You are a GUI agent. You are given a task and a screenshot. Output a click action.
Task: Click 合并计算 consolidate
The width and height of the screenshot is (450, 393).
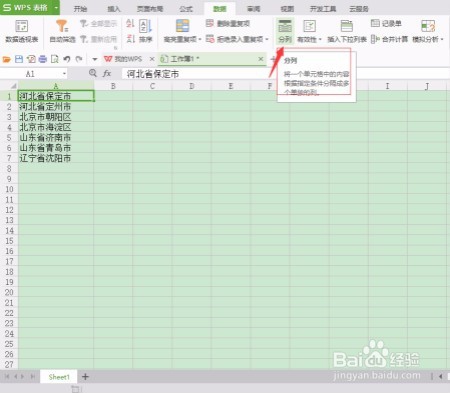coord(389,39)
